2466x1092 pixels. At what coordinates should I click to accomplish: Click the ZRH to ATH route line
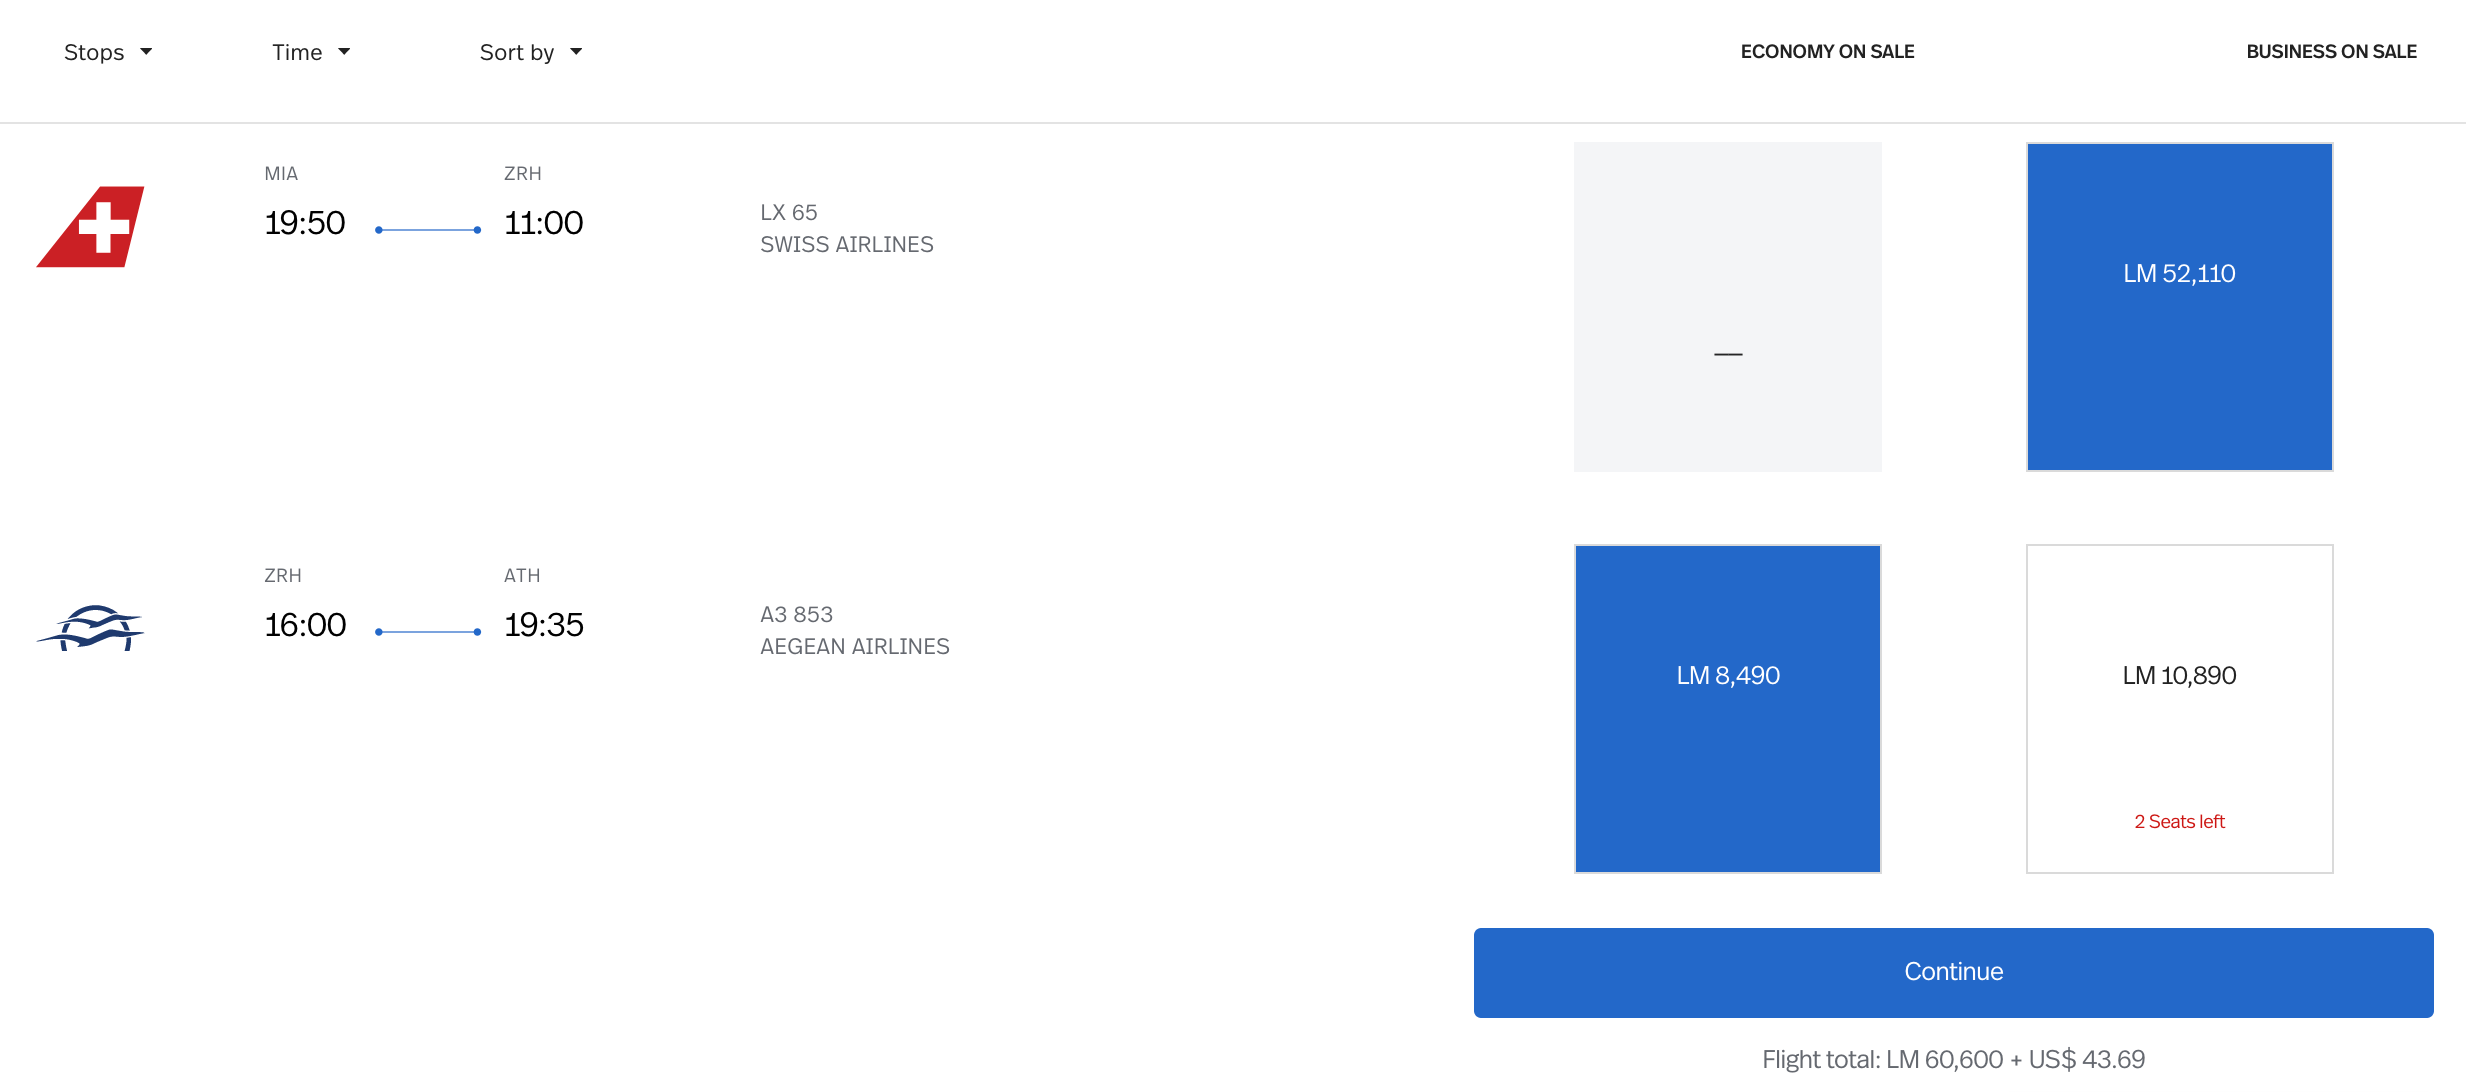tap(428, 632)
